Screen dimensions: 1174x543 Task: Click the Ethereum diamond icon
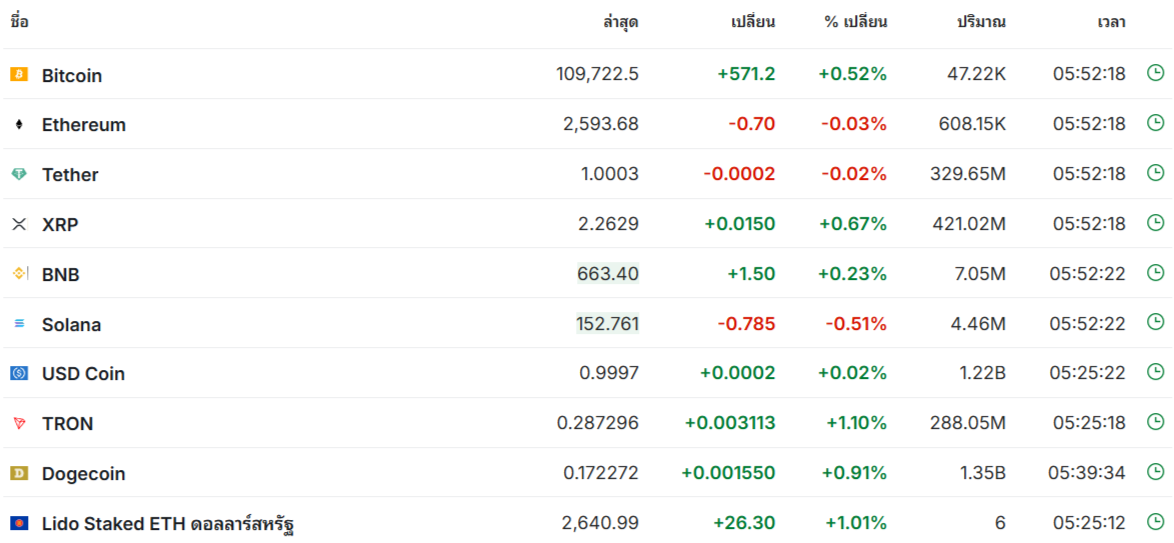[x=19, y=124]
